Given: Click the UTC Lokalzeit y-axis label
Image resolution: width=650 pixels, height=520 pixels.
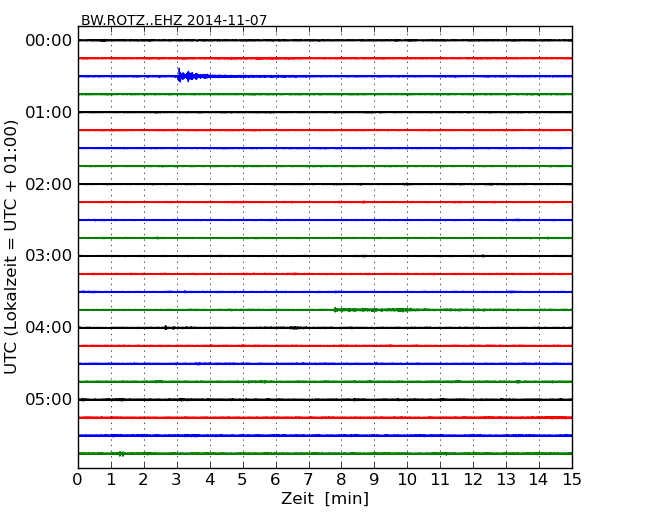Looking at the screenshot, I should click(x=11, y=247).
